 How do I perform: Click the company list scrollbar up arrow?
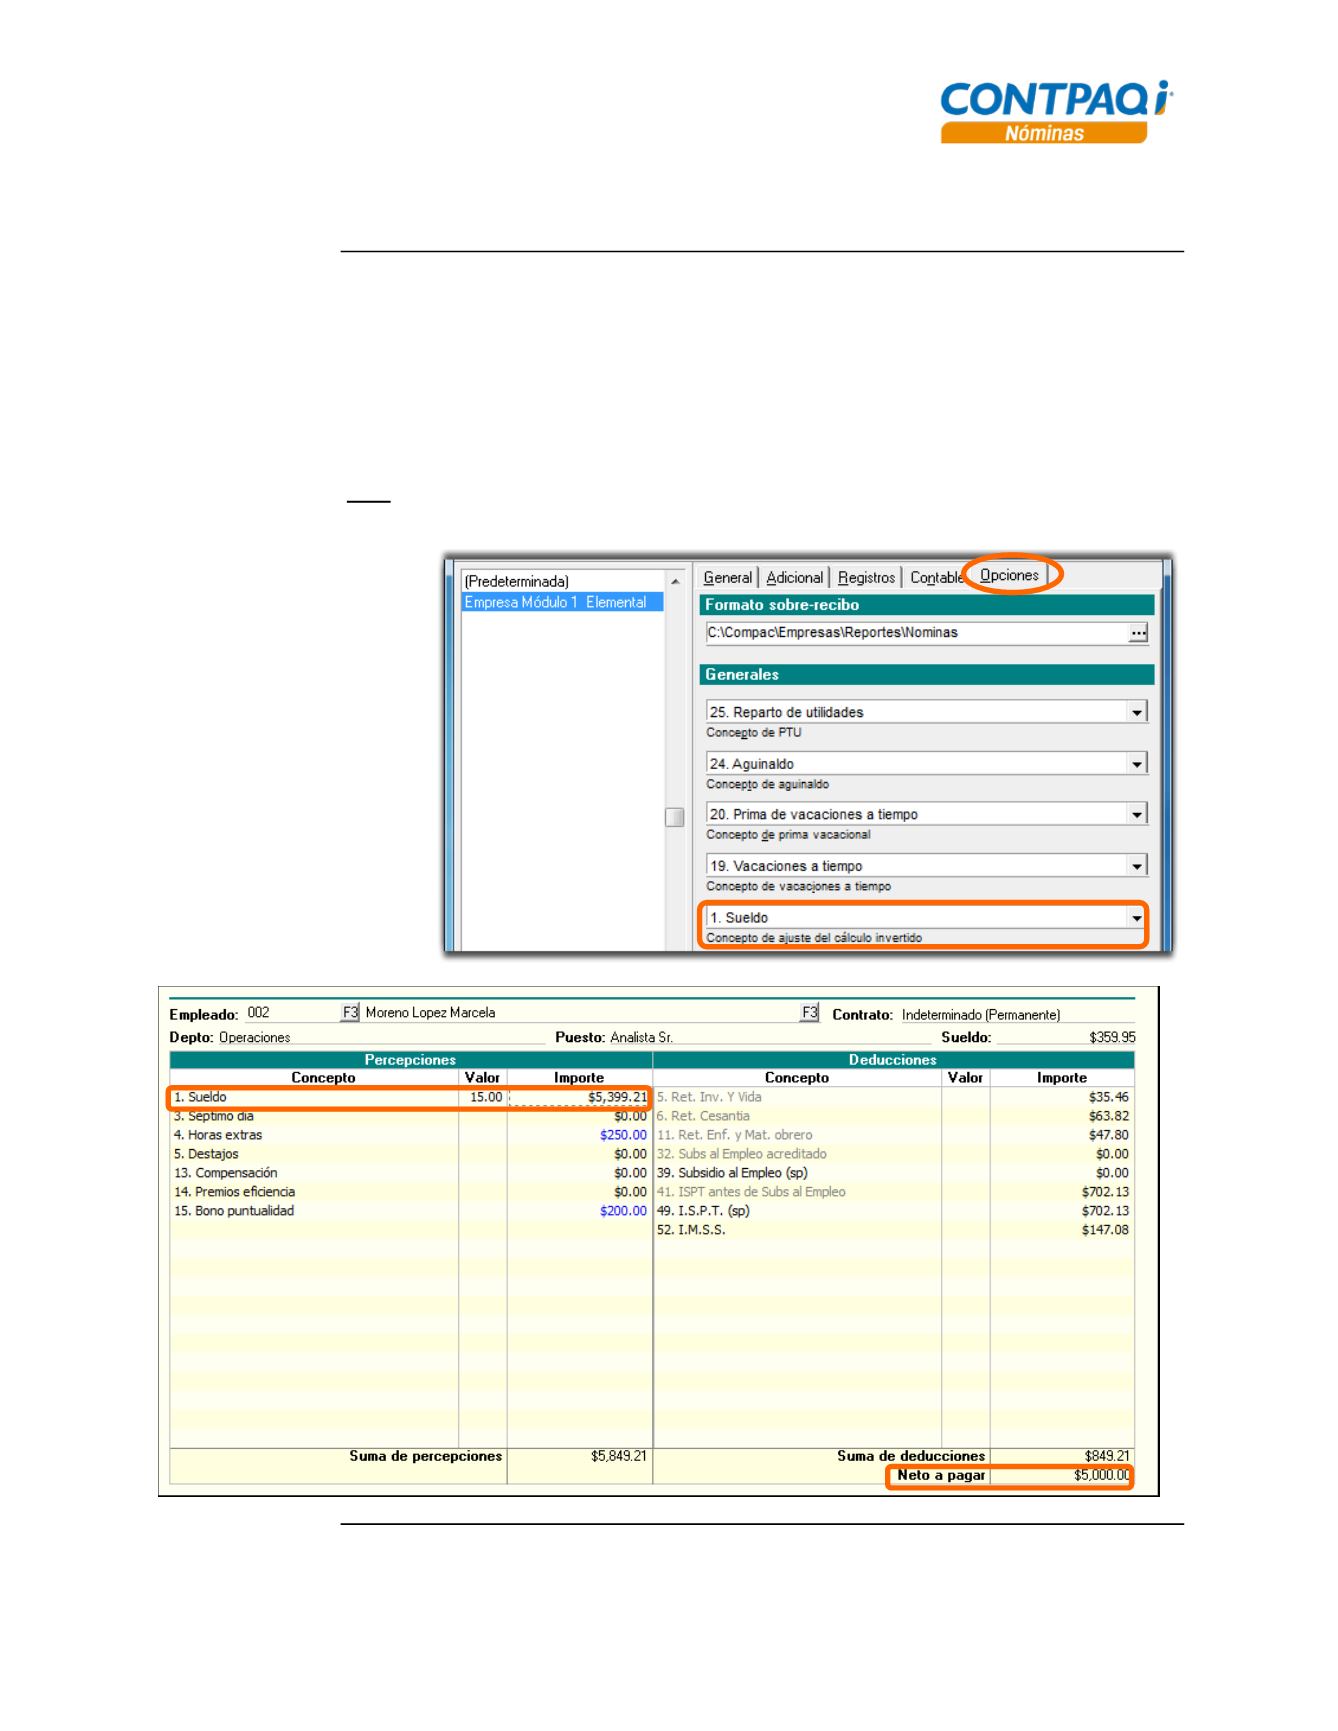point(675,581)
